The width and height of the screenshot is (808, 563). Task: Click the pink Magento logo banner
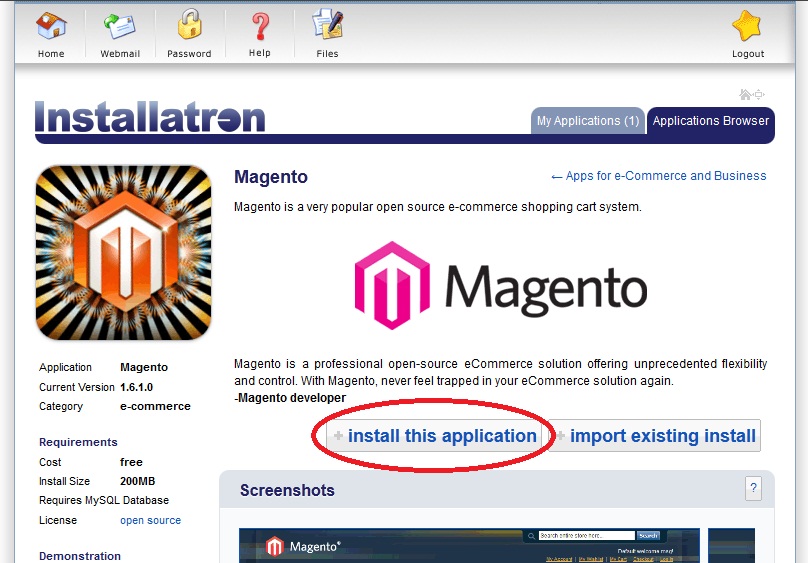(500, 286)
